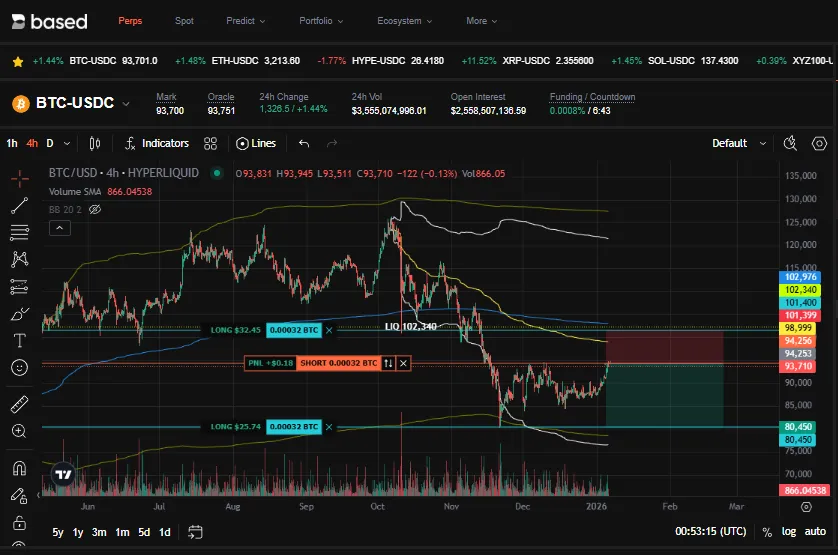
Task: Open the Spot tab
Action: pyautogui.click(x=184, y=21)
